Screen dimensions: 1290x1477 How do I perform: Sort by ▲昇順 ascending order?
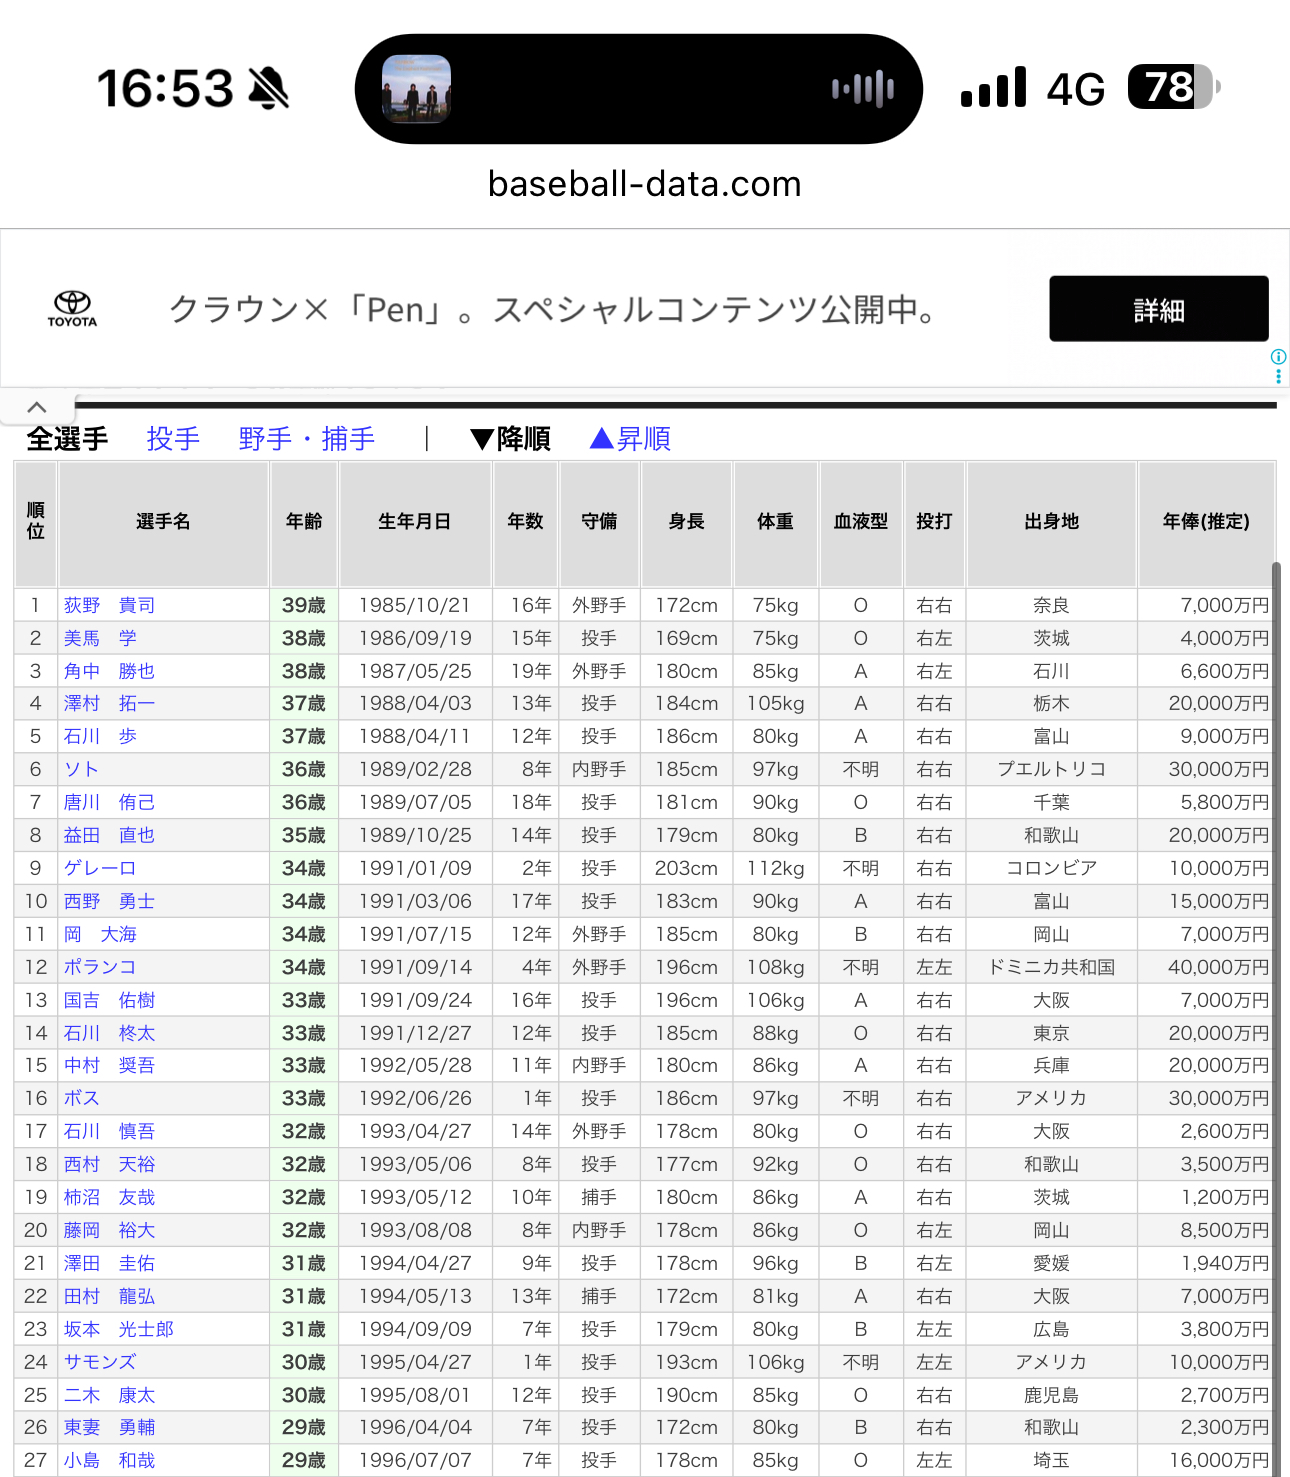coord(631,439)
